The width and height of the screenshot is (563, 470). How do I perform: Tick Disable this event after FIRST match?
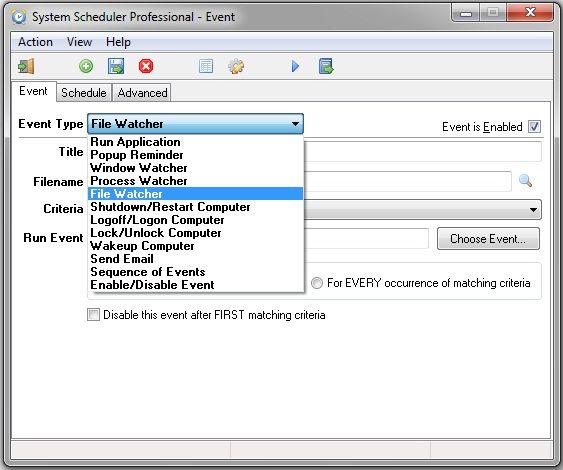93,315
